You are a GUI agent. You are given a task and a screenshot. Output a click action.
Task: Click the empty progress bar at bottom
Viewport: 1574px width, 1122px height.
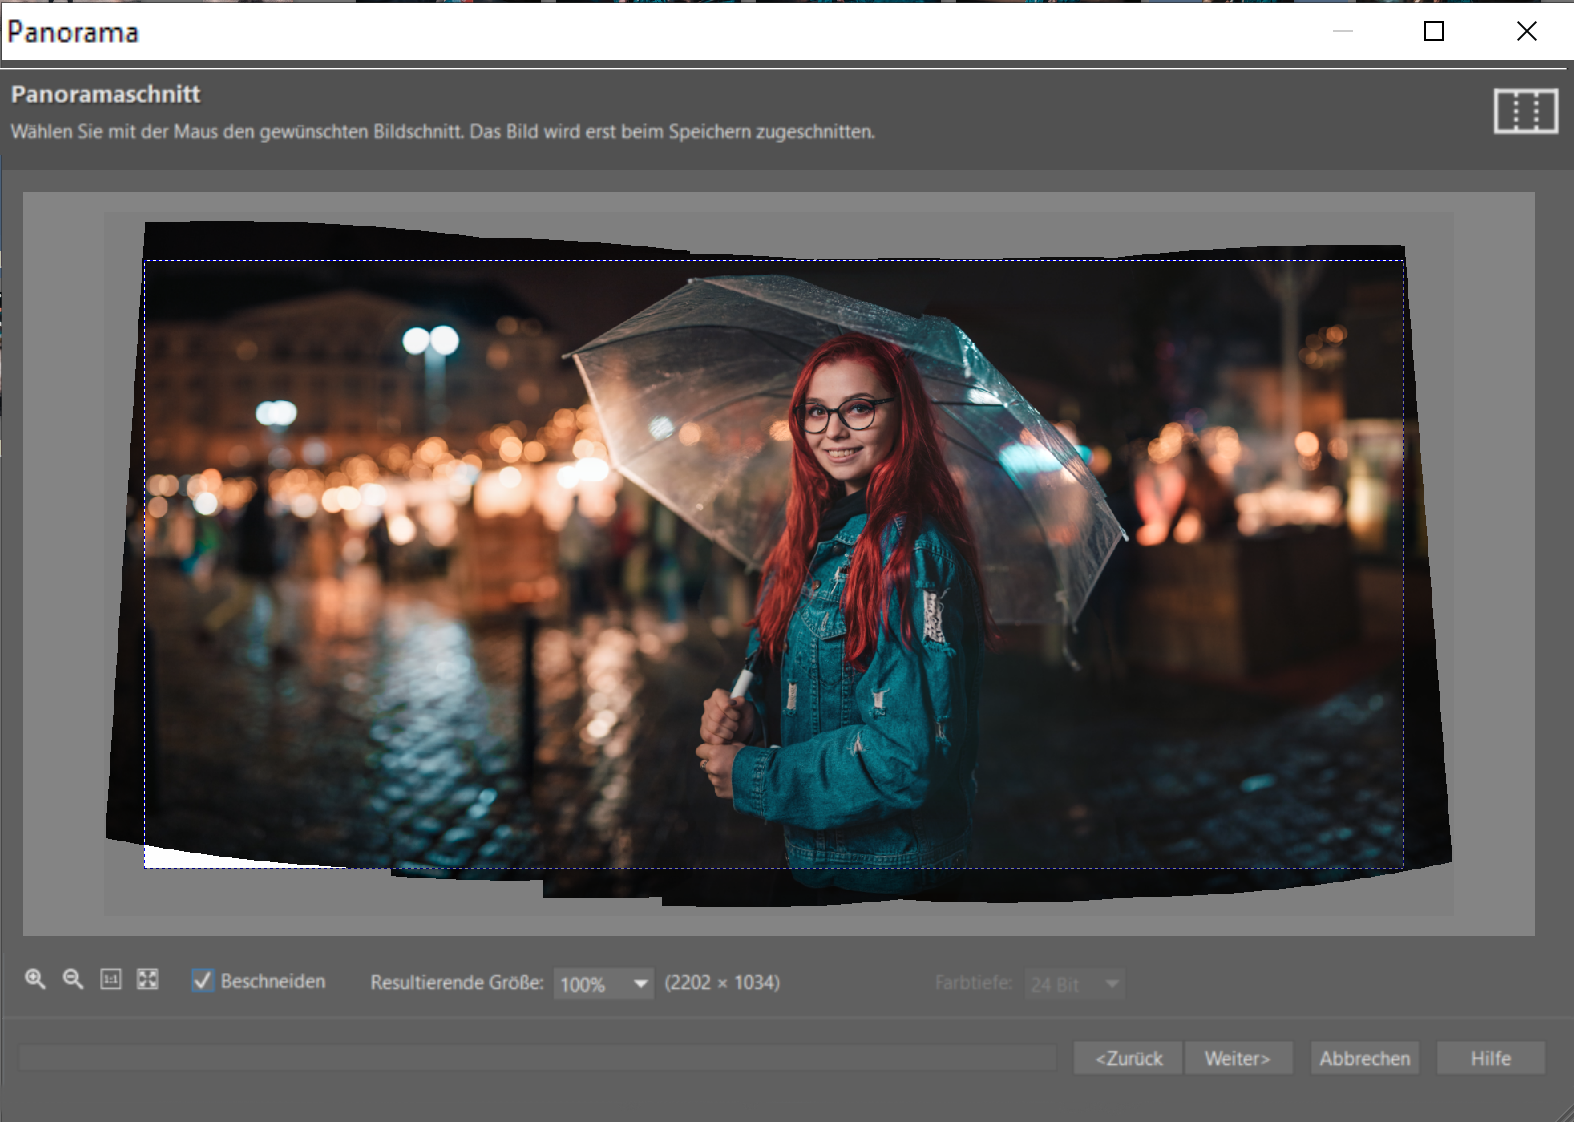(537, 1058)
